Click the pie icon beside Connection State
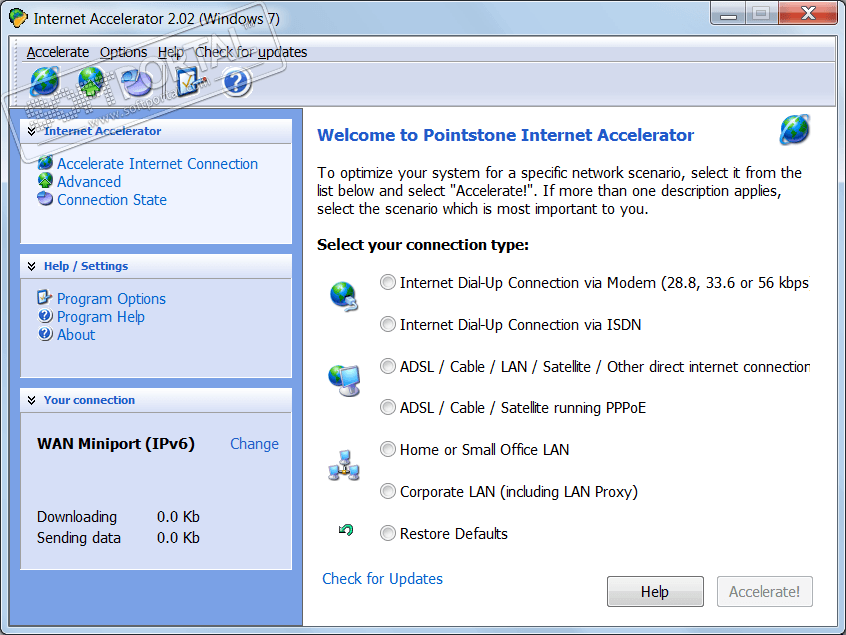 point(45,199)
